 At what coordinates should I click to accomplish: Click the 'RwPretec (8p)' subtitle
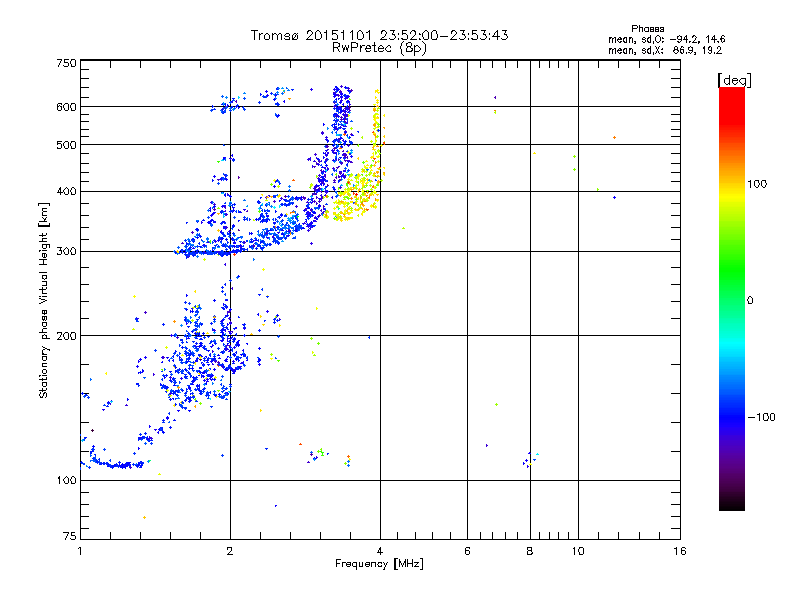tap(379, 48)
